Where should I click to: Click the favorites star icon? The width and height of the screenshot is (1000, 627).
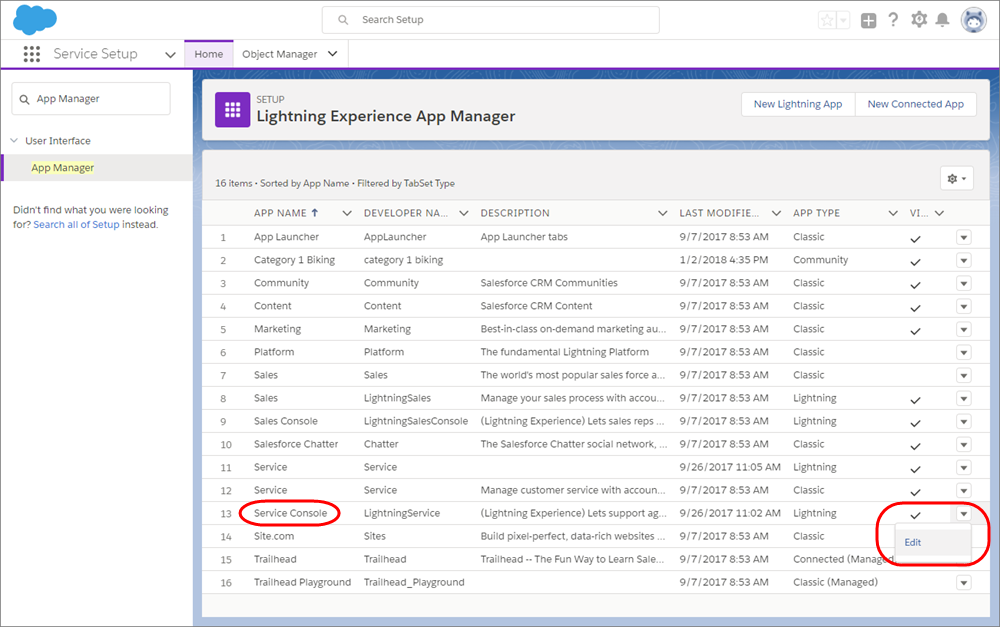tap(827, 20)
